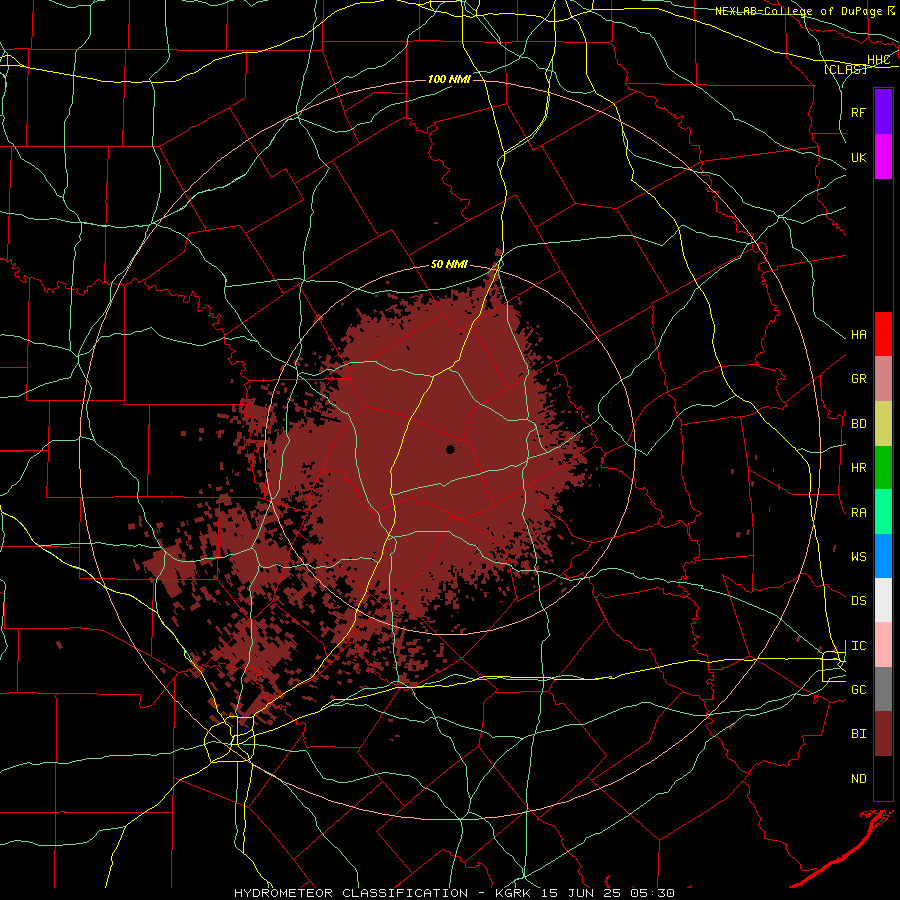Click the RF legend label
The image size is (900, 900).
pos(859,112)
